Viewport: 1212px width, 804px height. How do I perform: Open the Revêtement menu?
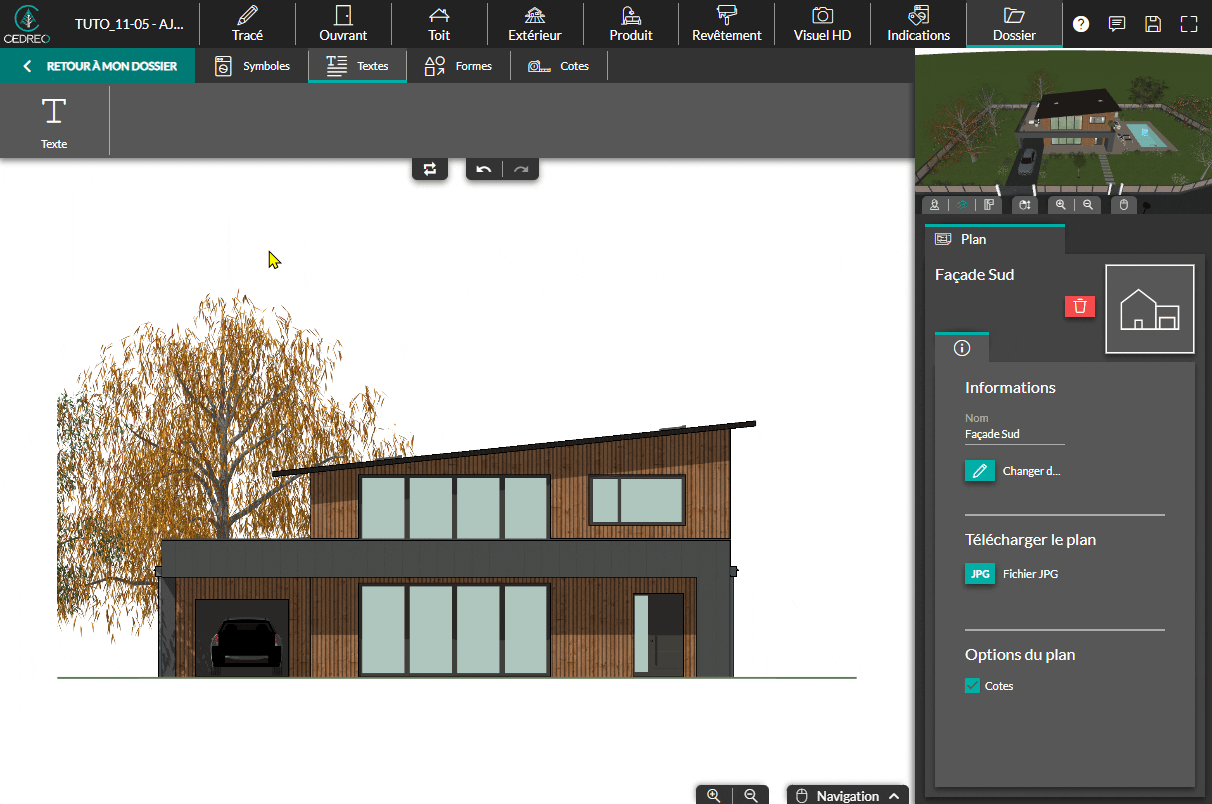tap(726, 24)
